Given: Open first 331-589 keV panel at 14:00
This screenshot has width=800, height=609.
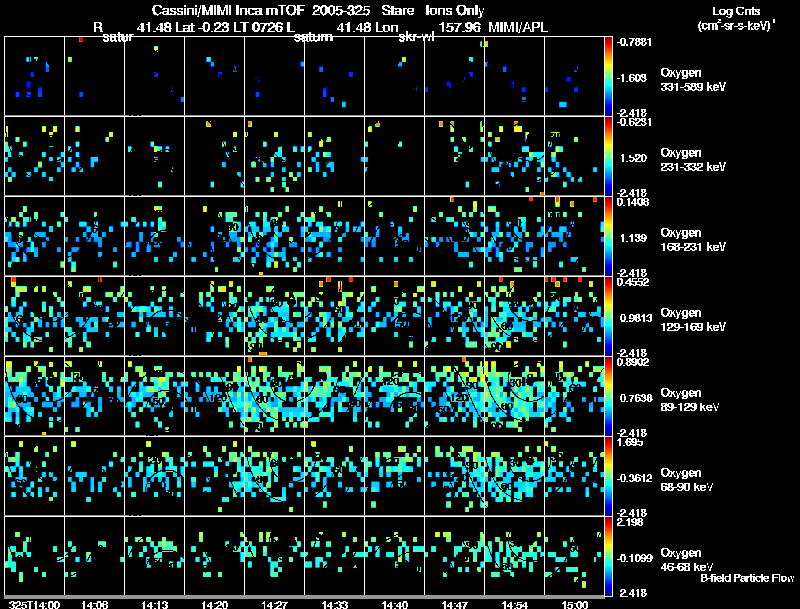Looking at the screenshot, I should point(35,76).
